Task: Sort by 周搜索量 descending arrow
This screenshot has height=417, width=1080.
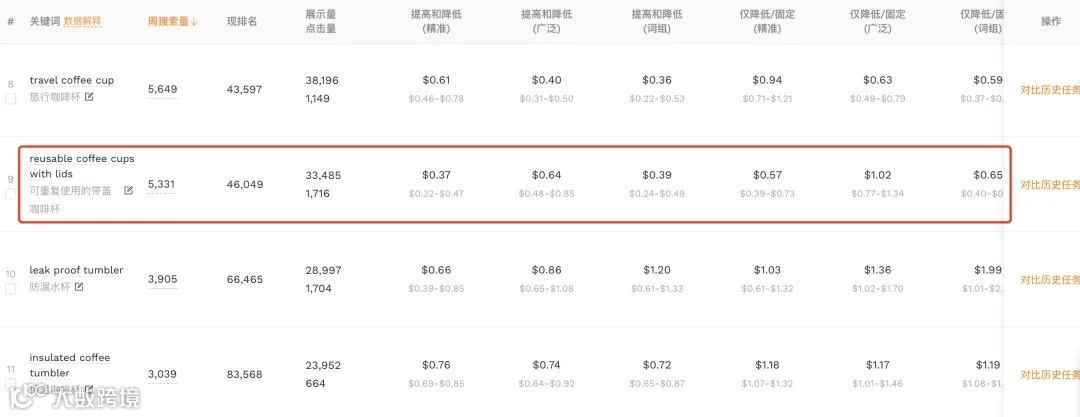Action: (193, 21)
